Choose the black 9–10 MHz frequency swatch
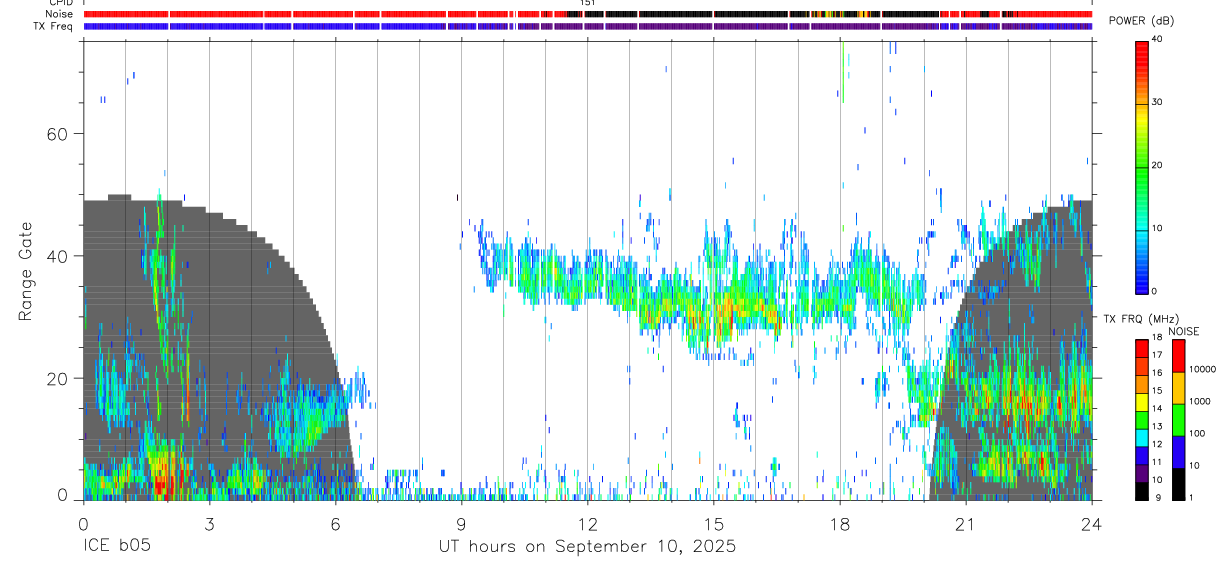 (x=1141, y=490)
